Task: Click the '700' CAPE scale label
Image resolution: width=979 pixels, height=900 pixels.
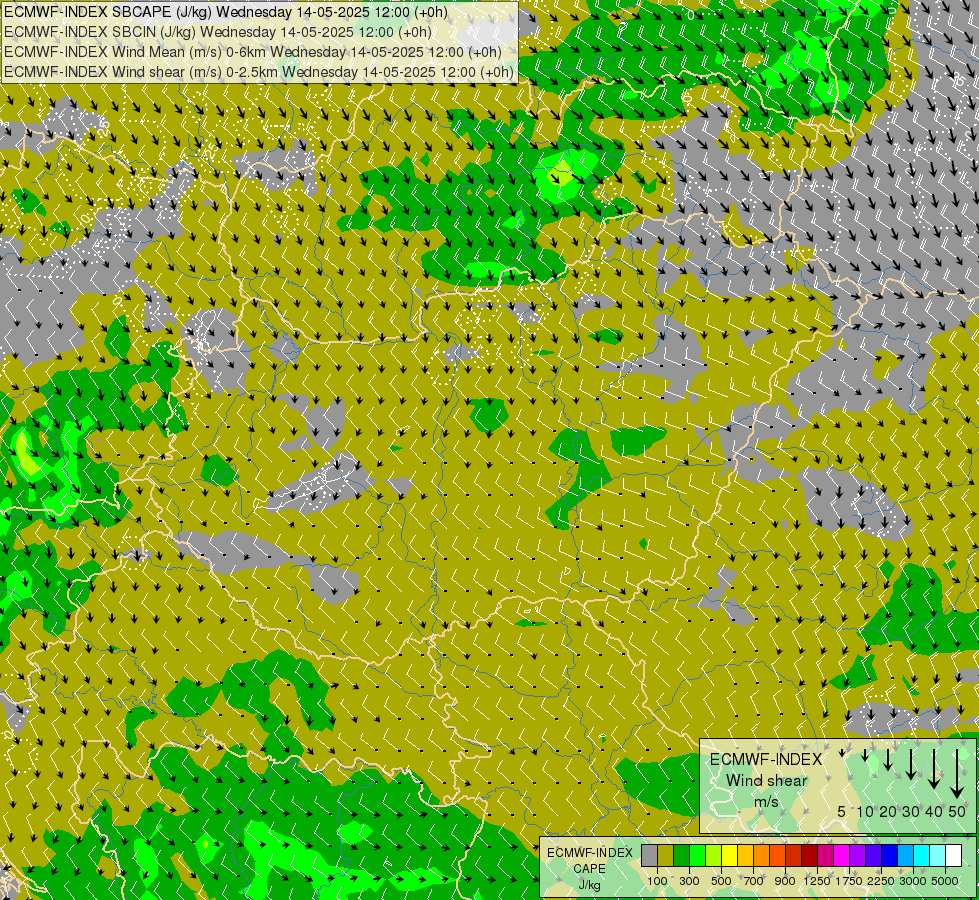Action: [754, 881]
